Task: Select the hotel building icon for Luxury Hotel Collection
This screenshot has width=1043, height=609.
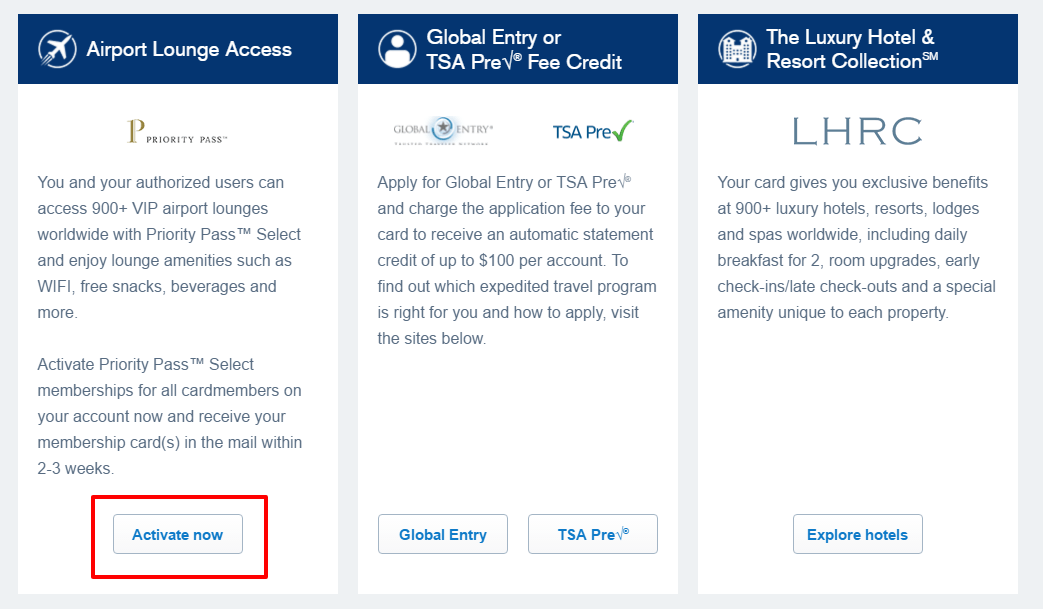Action: pos(737,48)
